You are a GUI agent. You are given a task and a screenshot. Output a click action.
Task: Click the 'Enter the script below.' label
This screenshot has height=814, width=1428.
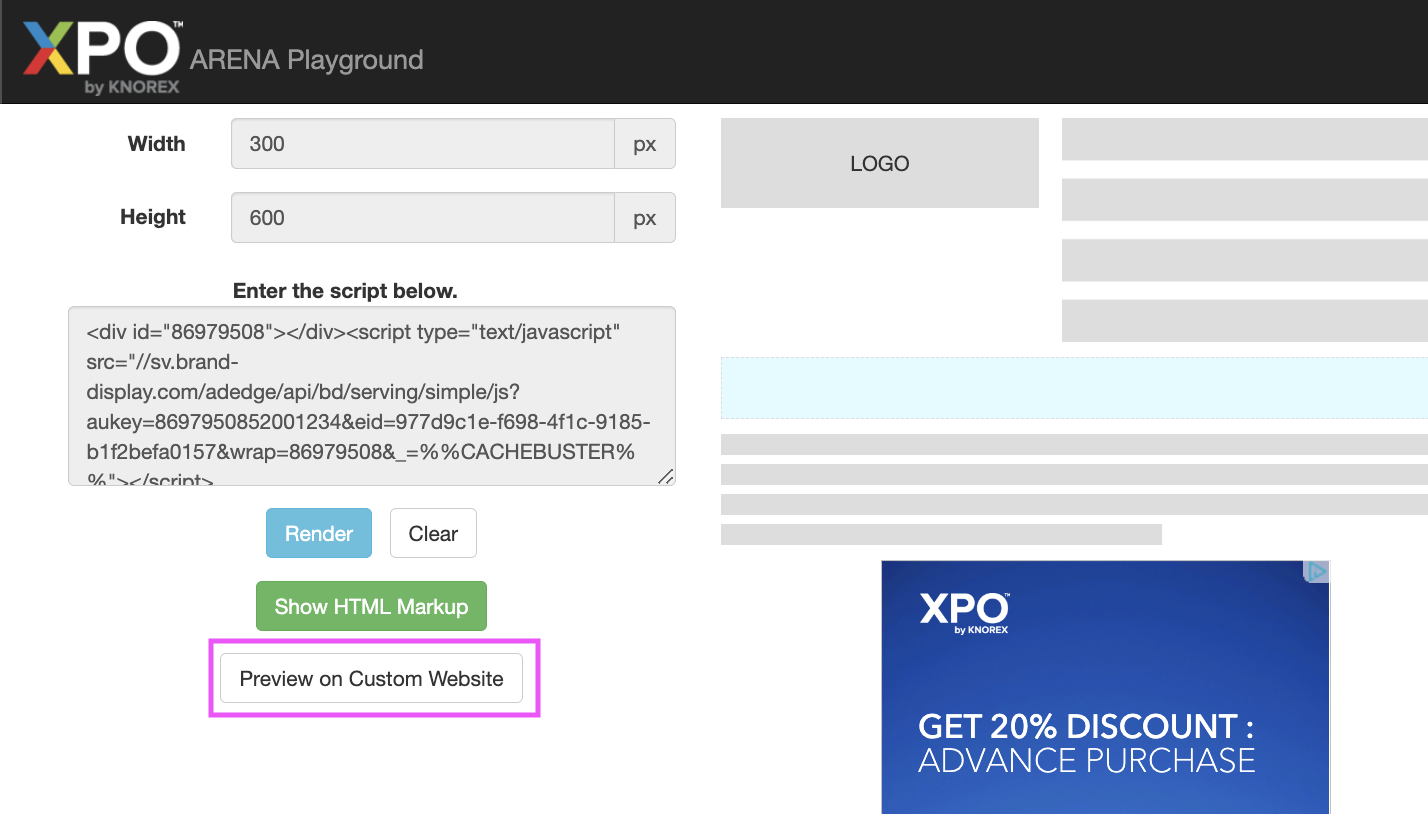344,291
